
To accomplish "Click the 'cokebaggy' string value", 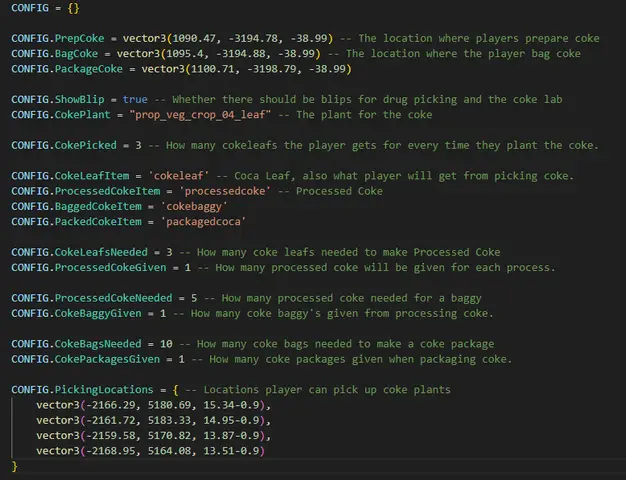I will coord(194,206).
